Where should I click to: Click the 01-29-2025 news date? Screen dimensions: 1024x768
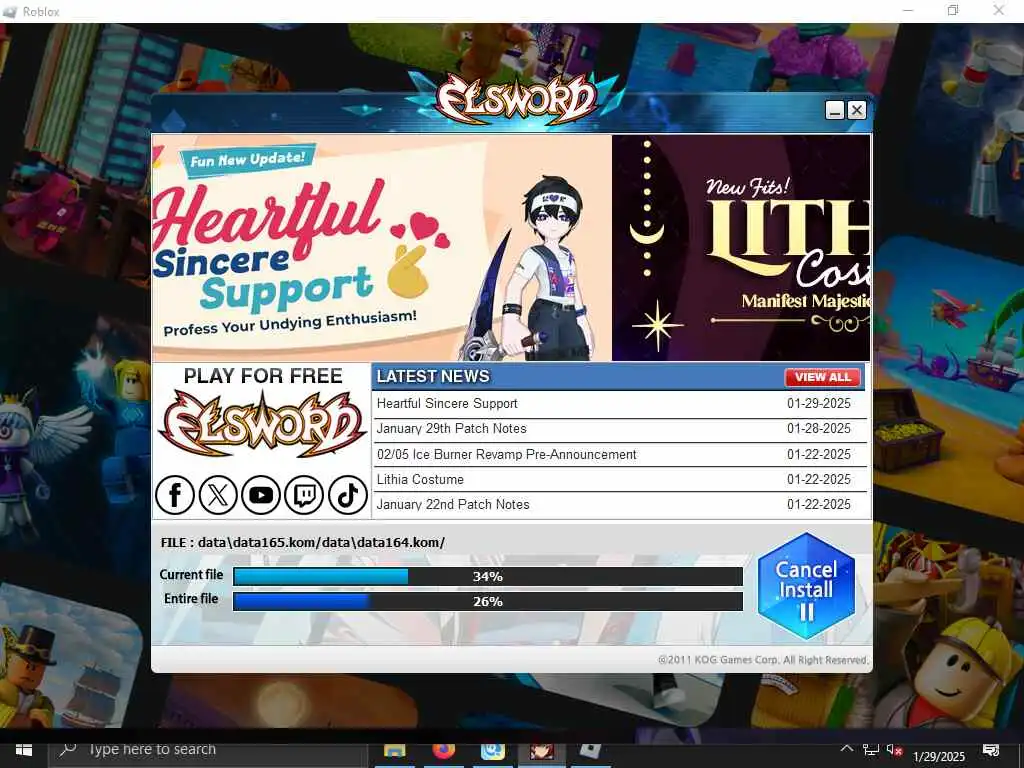[819, 404]
